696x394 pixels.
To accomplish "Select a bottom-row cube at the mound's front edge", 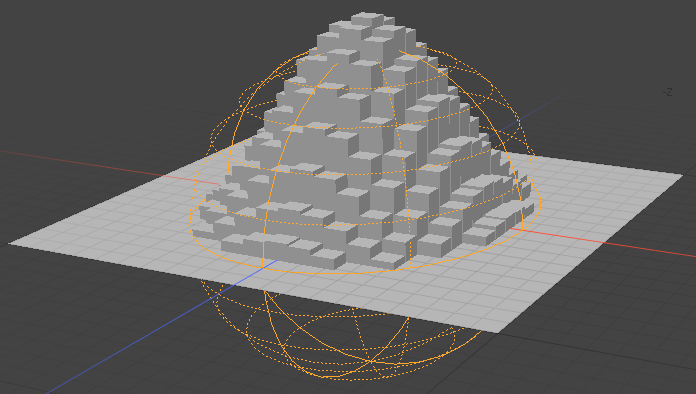I will [330, 259].
